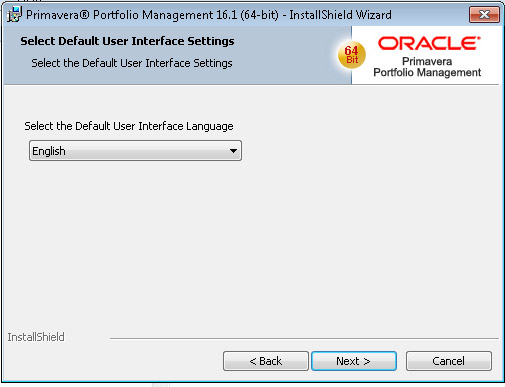The height and width of the screenshot is (387, 505).
Task: Close the InstallShield Wizard window
Action: pos(484,15)
